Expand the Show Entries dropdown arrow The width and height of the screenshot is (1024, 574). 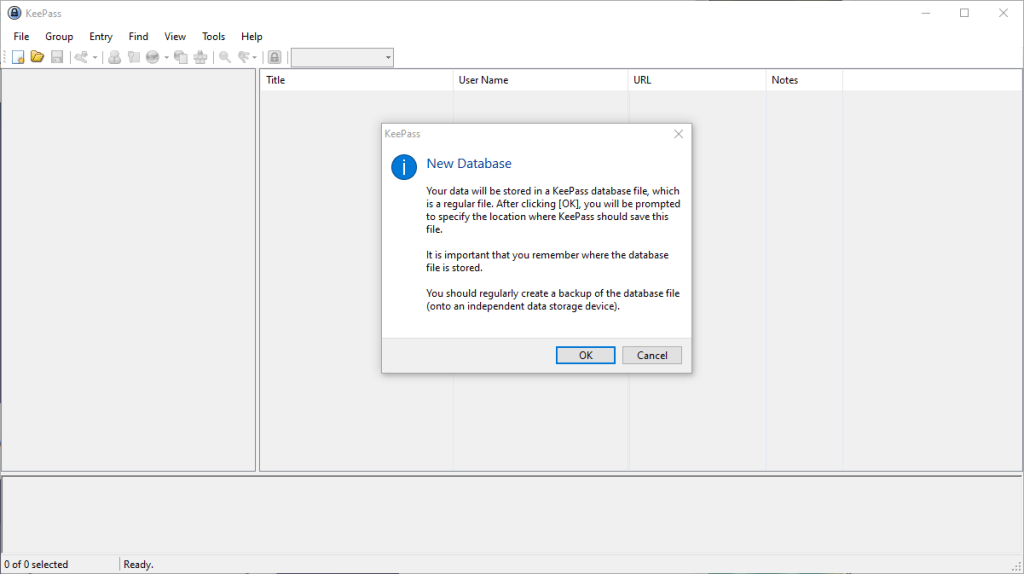[255, 57]
